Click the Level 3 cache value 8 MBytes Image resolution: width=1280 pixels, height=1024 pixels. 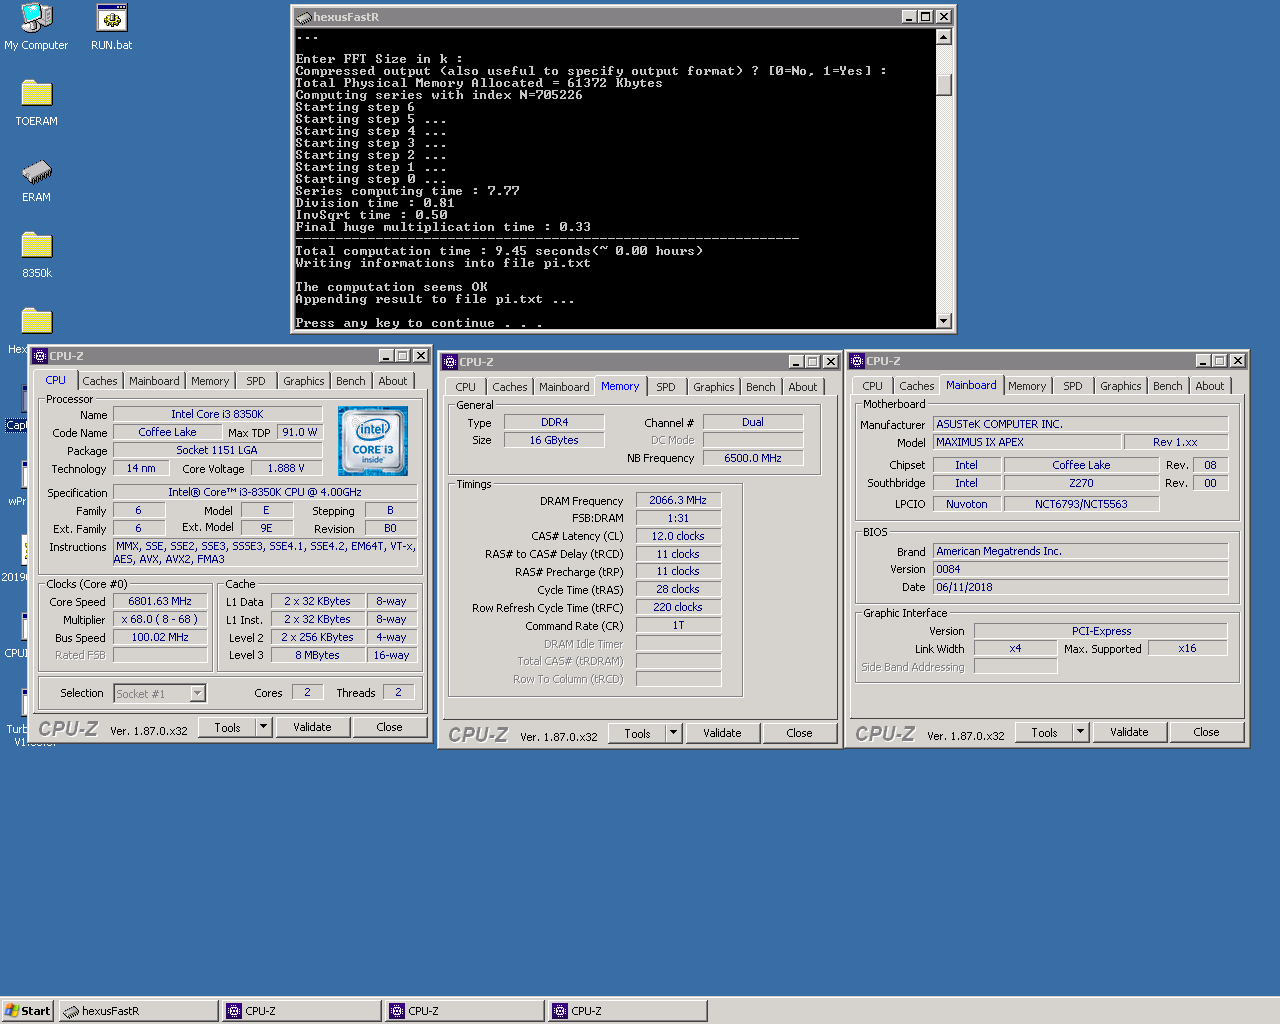317,655
